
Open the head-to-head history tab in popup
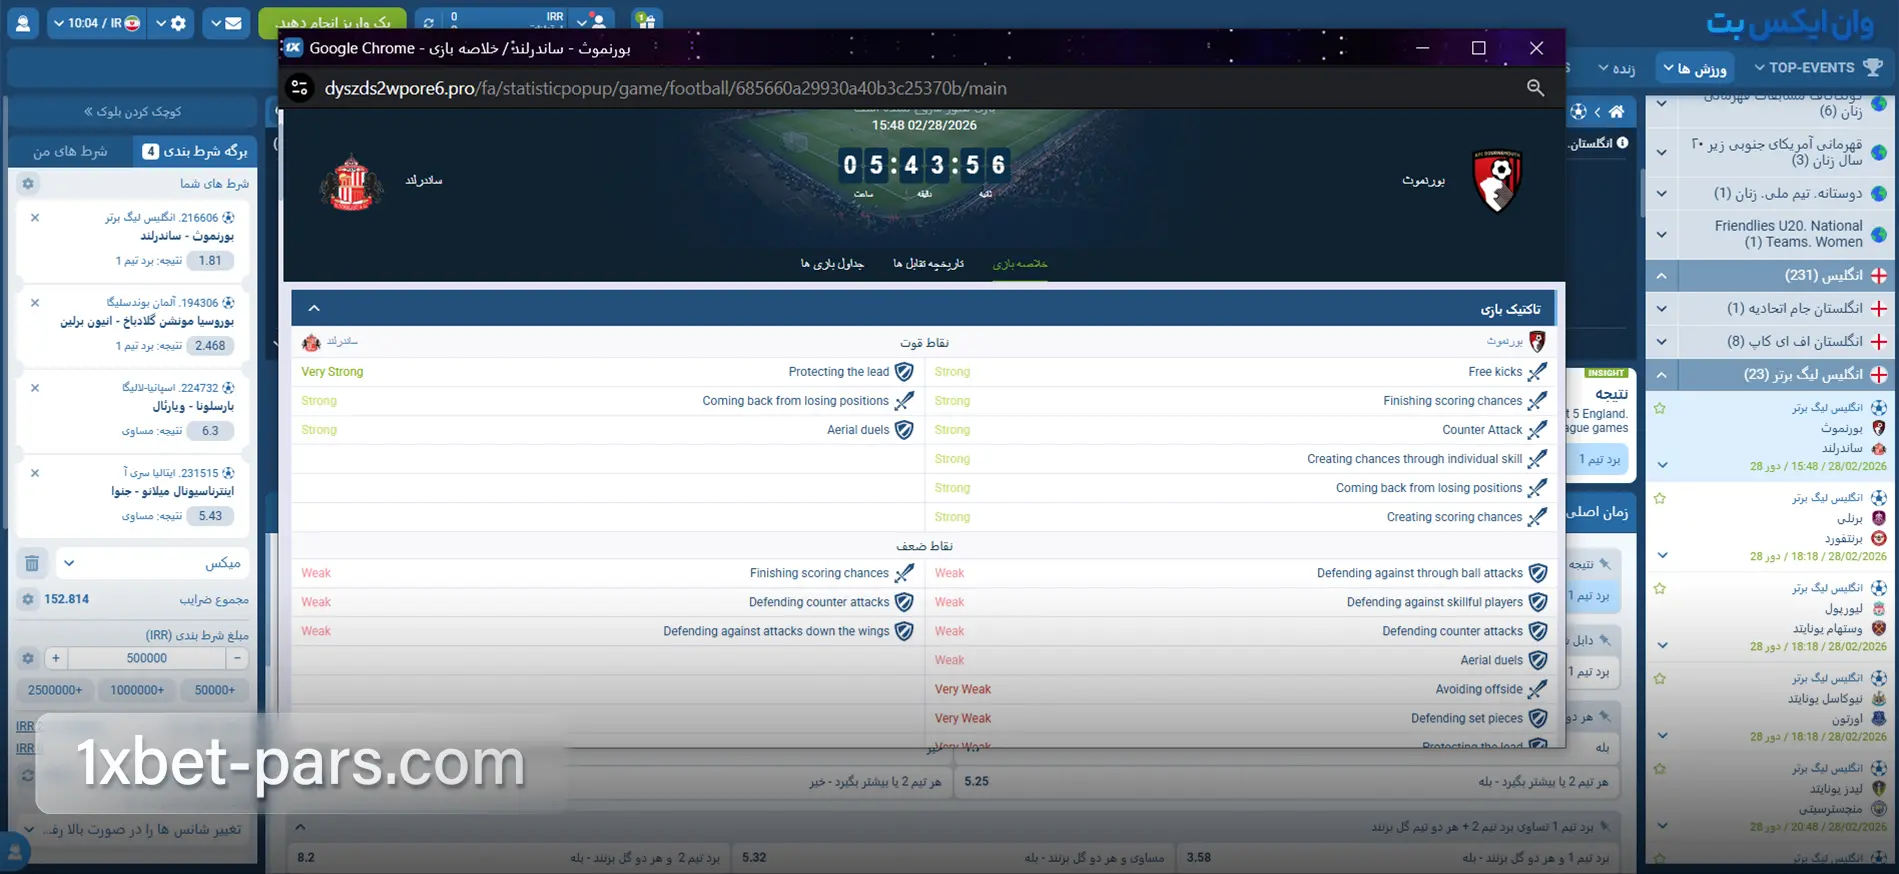tap(928, 264)
